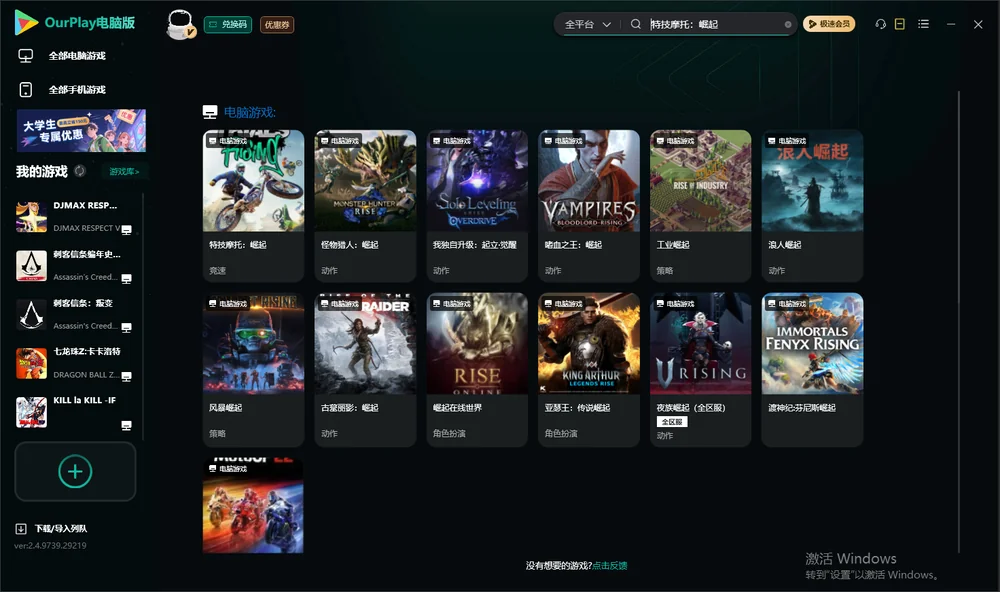
Task: Open the Solo Leveling Overdrive cover
Action: pyautogui.click(x=477, y=181)
